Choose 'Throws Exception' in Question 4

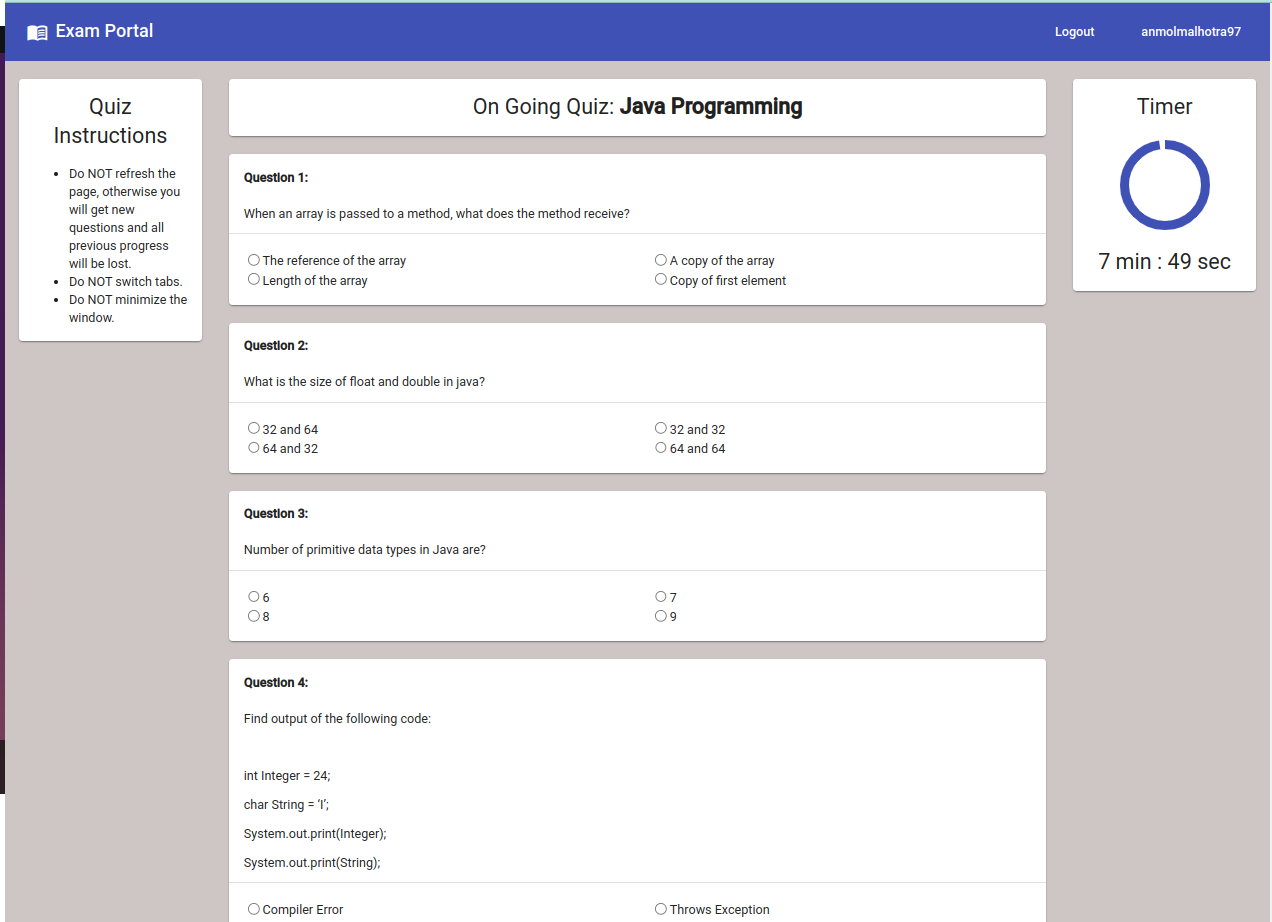tap(660, 908)
